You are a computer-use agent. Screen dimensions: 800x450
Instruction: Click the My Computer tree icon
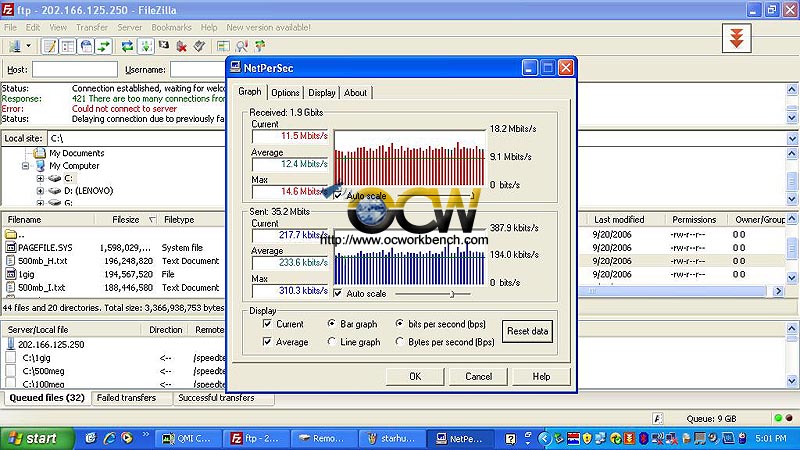40,166
